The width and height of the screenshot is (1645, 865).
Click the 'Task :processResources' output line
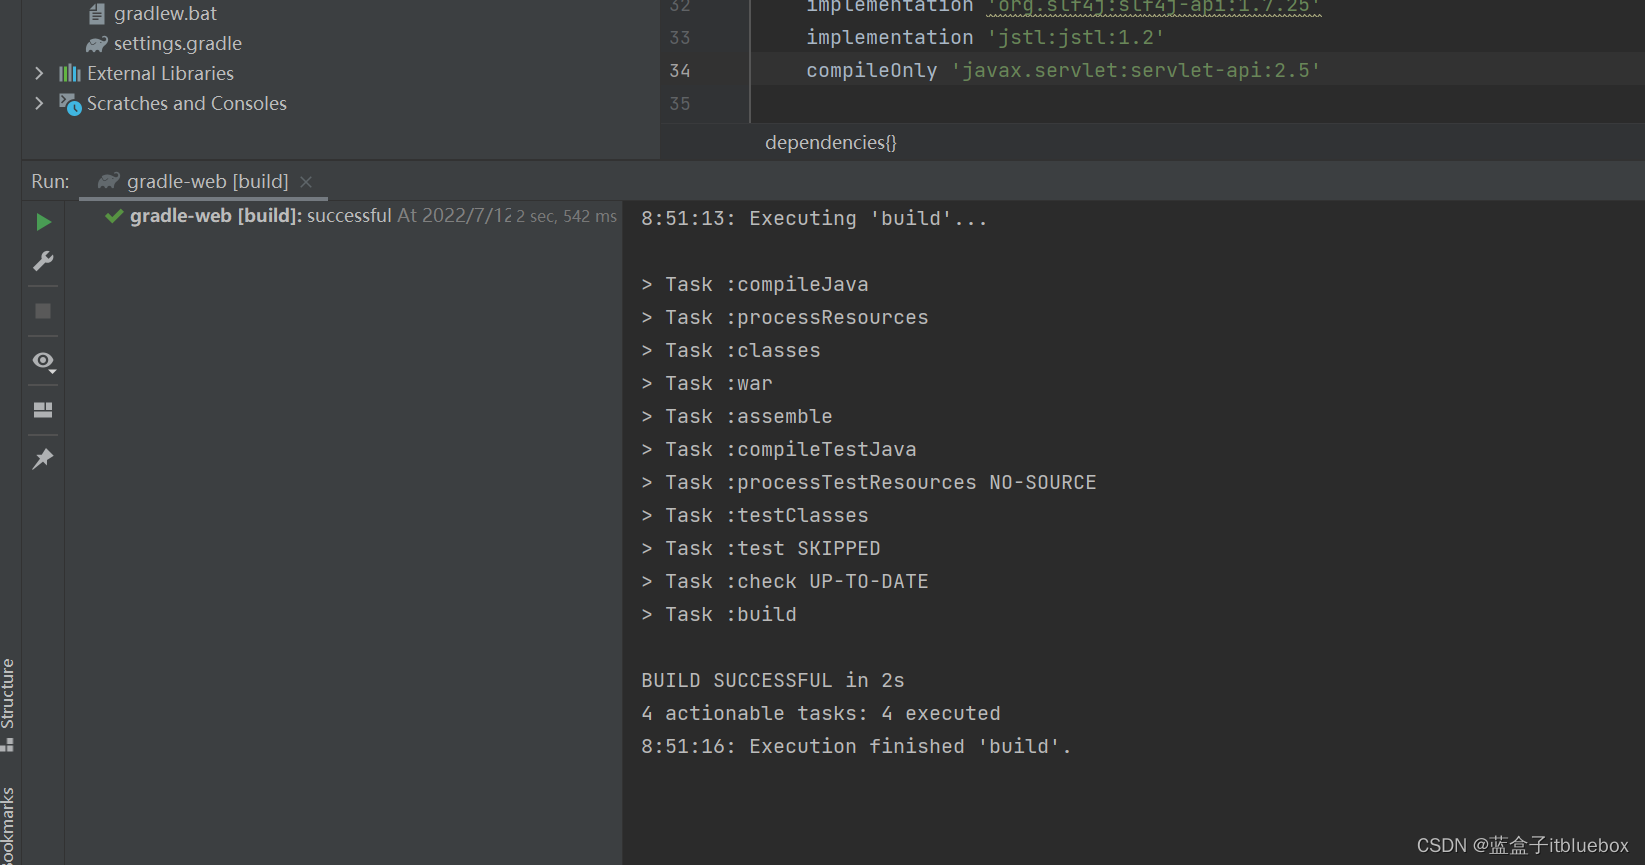coord(785,318)
